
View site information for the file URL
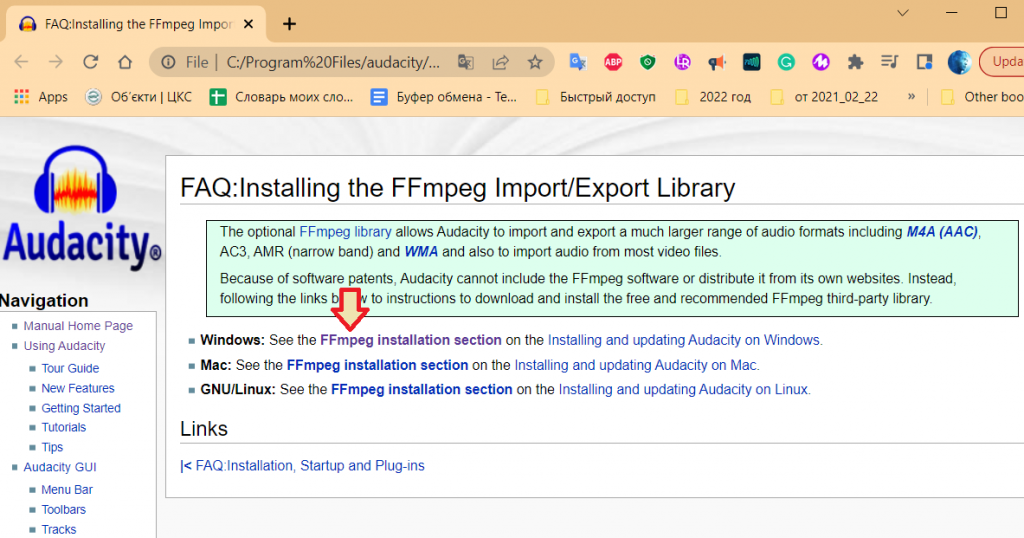click(168, 62)
